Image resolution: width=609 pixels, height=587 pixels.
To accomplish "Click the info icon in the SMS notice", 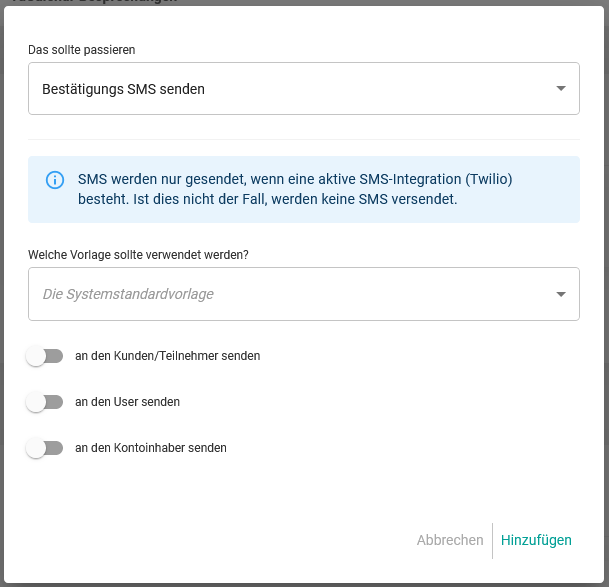I will click(55, 180).
